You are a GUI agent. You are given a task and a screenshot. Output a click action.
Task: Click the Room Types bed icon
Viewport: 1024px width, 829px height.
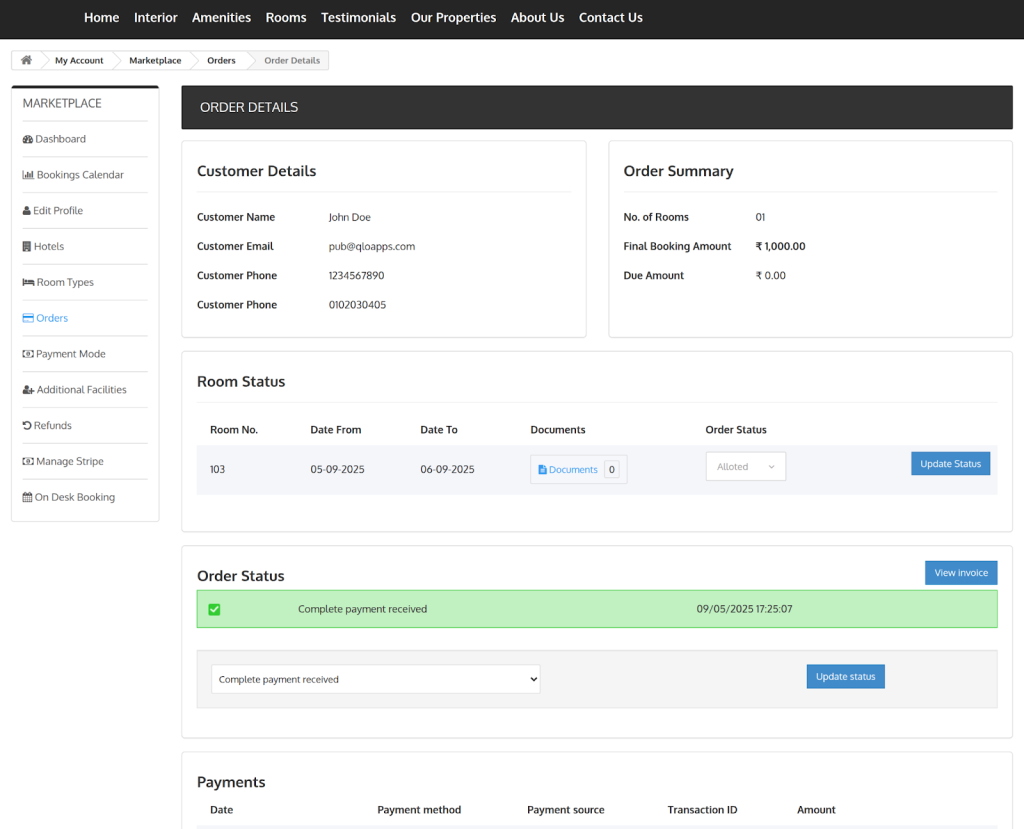(28, 282)
